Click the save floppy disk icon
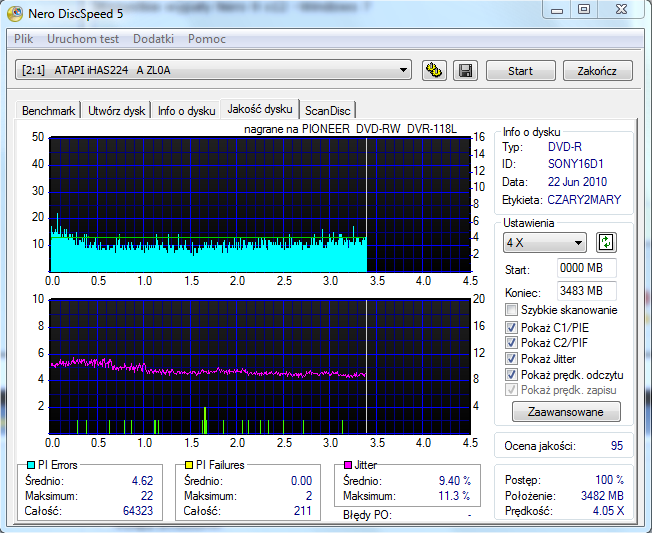The height and width of the screenshot is (533, 652). pyautogui.click(x=465, y=70)
